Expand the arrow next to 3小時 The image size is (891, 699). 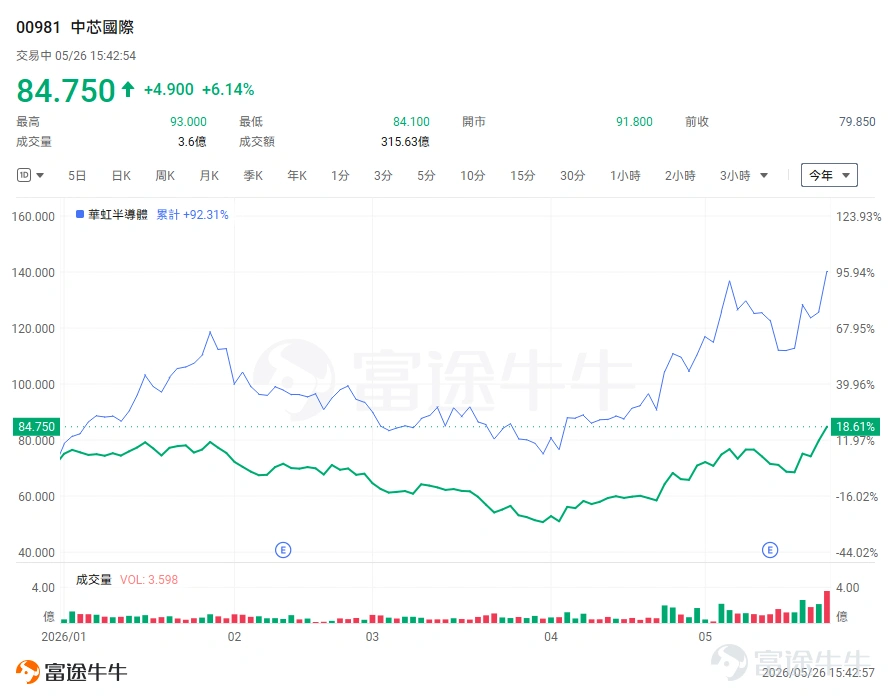coord(764,176)
